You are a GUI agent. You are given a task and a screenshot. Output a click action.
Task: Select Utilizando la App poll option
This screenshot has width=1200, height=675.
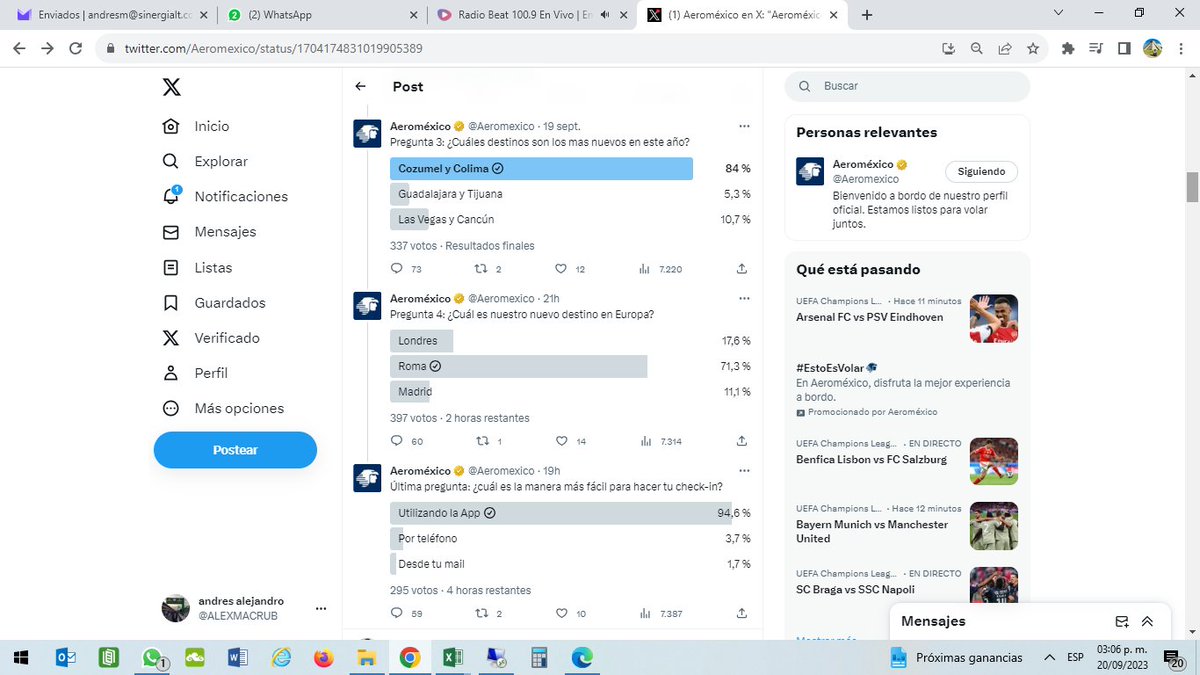pos(570,513)
